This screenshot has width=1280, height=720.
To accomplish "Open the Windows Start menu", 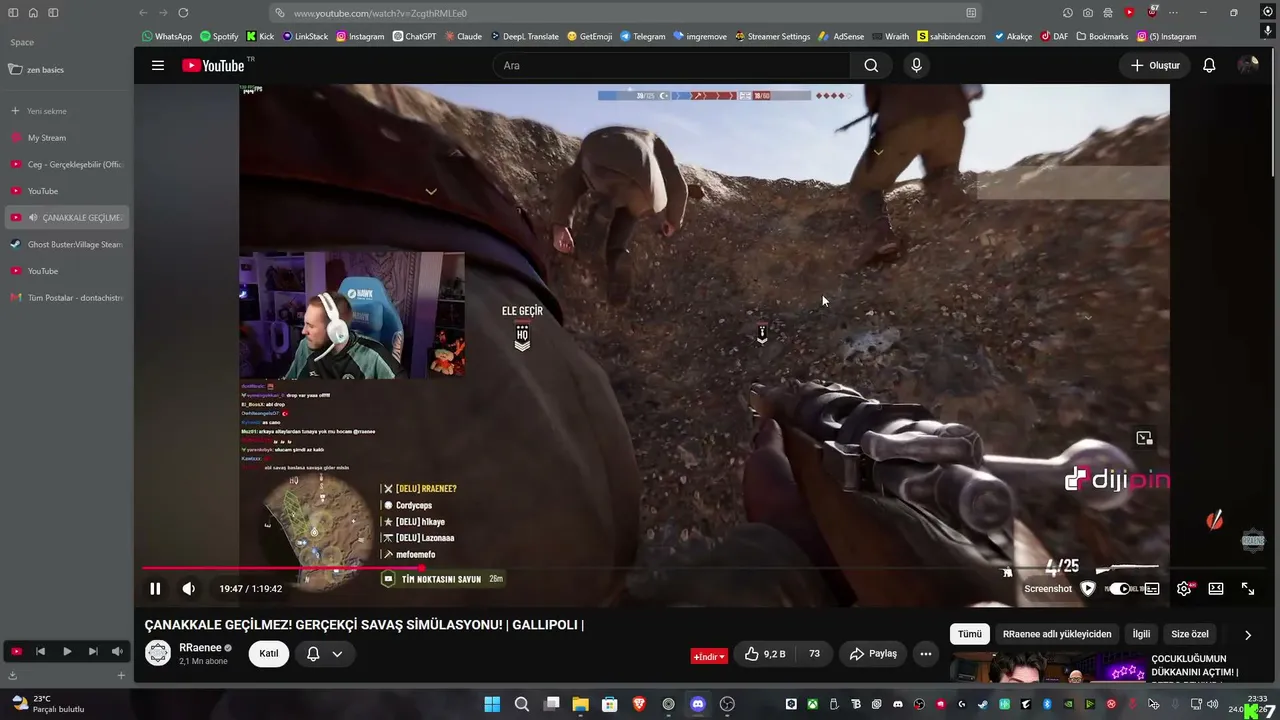I will (492, 704).
